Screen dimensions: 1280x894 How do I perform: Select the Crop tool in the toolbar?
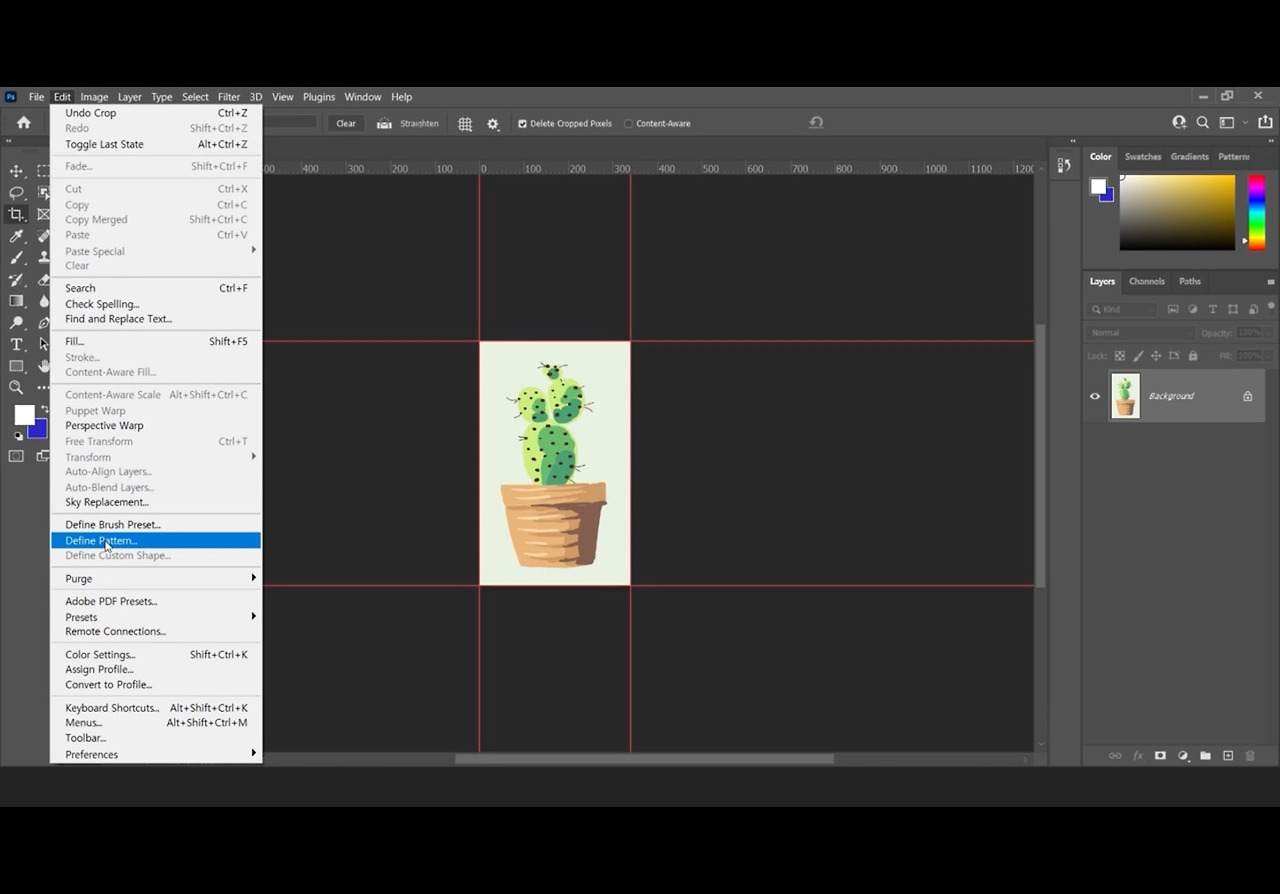16,214
